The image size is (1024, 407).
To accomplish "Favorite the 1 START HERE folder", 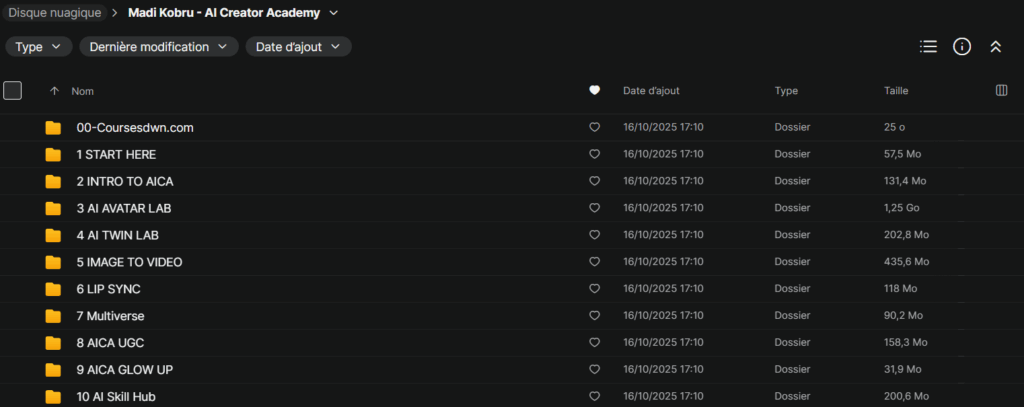I will coord(595,155).
